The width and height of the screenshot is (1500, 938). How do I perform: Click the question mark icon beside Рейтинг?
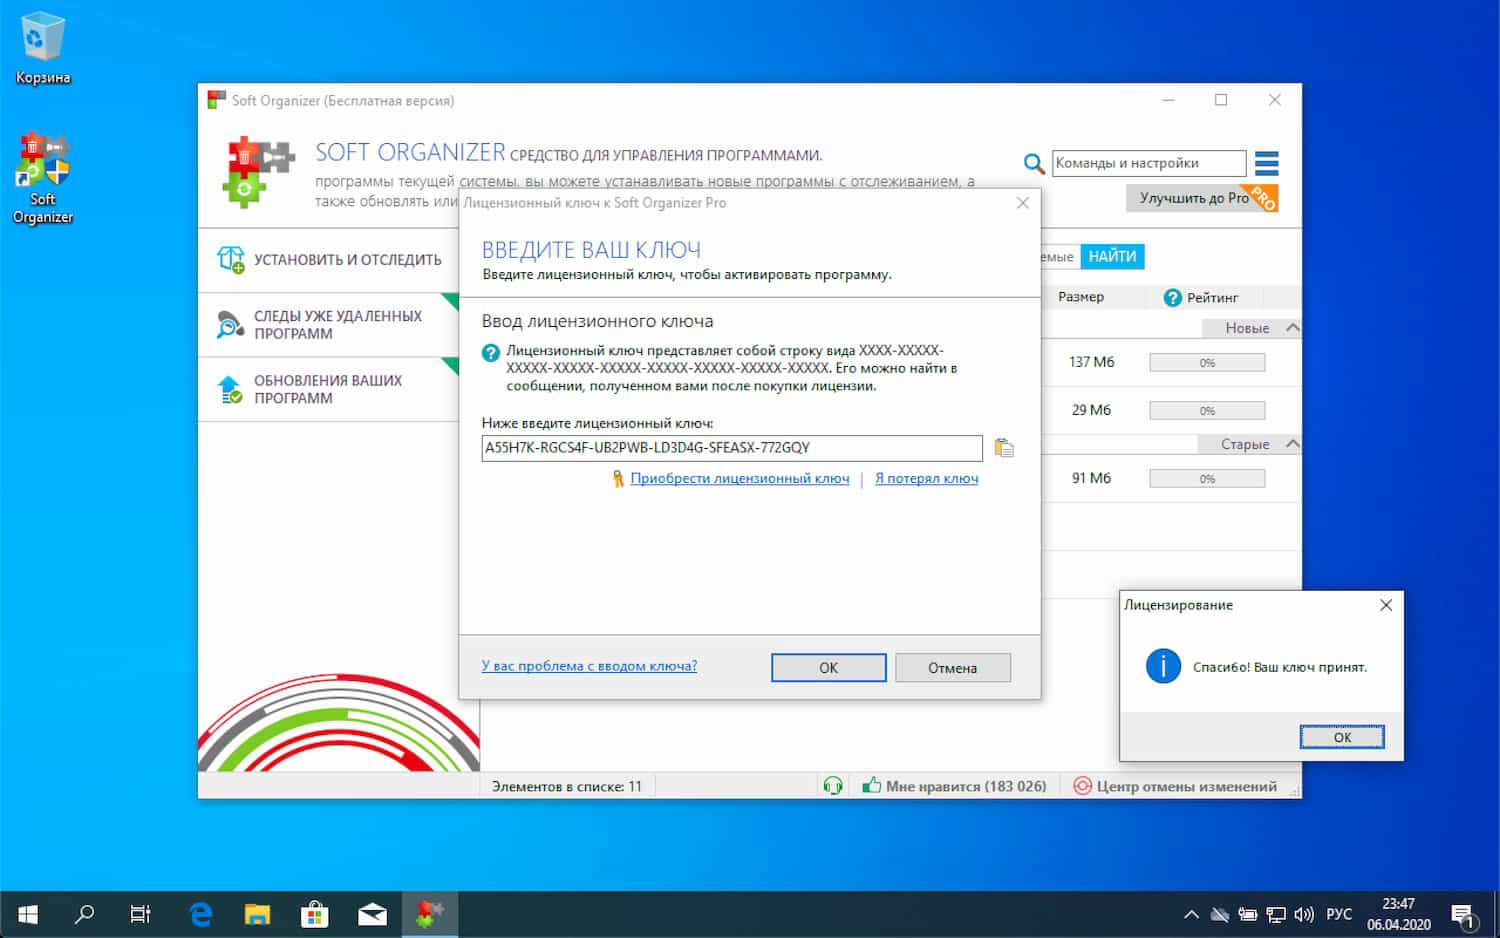1172,297
